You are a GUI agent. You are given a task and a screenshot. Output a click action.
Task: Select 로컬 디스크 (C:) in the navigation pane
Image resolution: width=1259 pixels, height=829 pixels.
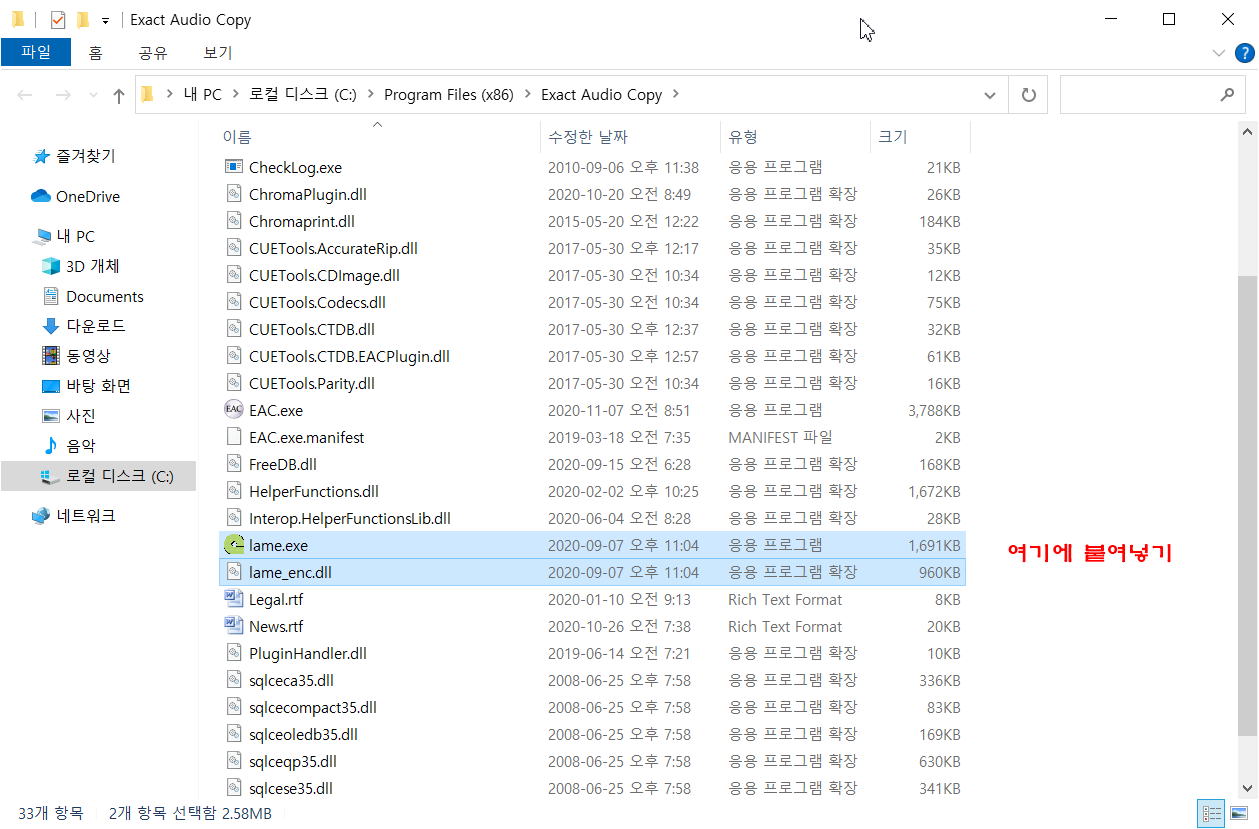[x=119, y=477]
